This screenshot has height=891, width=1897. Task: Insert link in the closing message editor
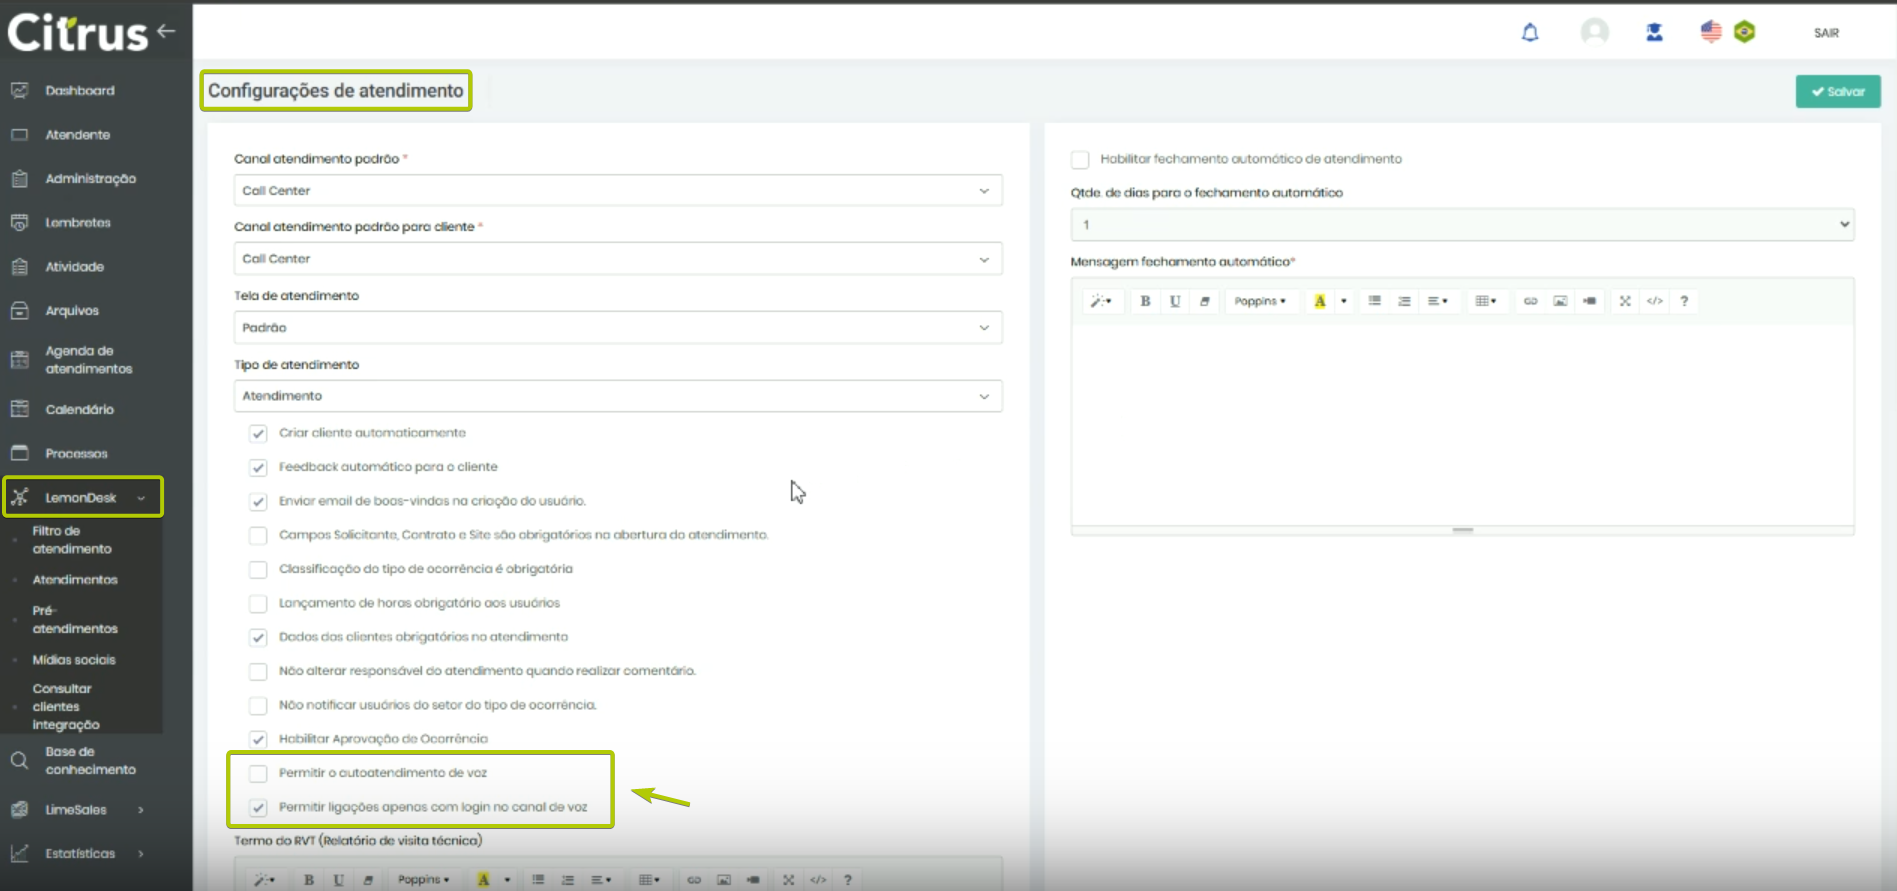[1530, 301]
